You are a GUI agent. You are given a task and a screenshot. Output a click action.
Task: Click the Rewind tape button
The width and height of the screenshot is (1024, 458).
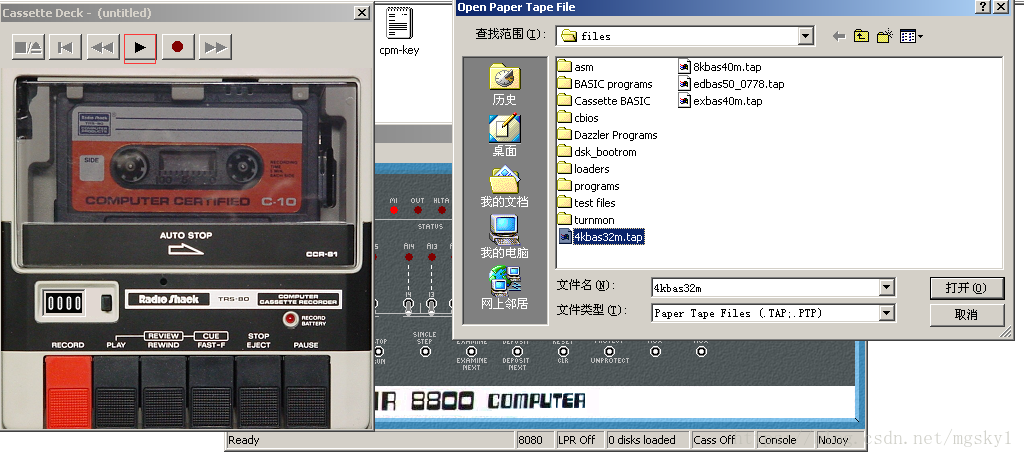pos(102,47)
